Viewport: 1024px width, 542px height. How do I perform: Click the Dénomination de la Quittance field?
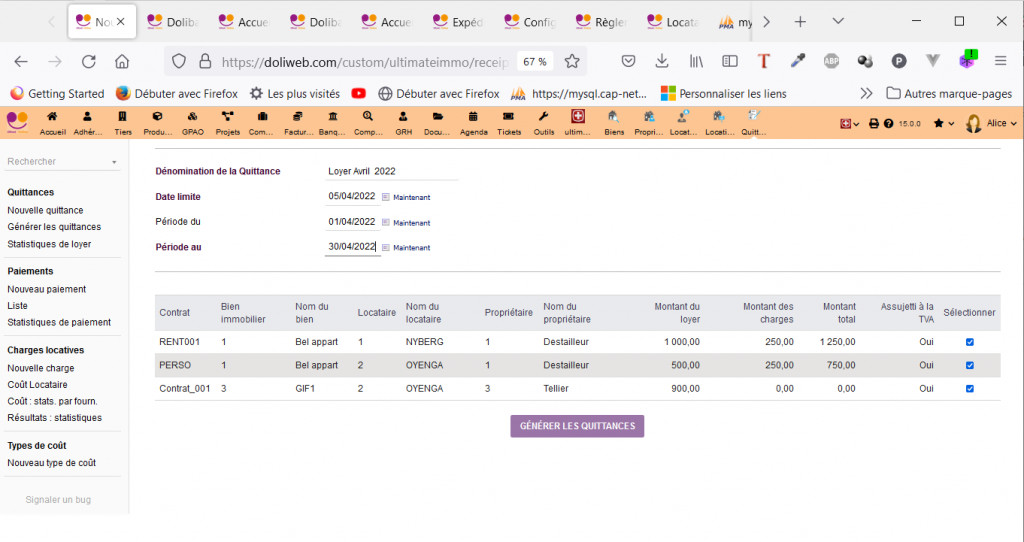392,171
